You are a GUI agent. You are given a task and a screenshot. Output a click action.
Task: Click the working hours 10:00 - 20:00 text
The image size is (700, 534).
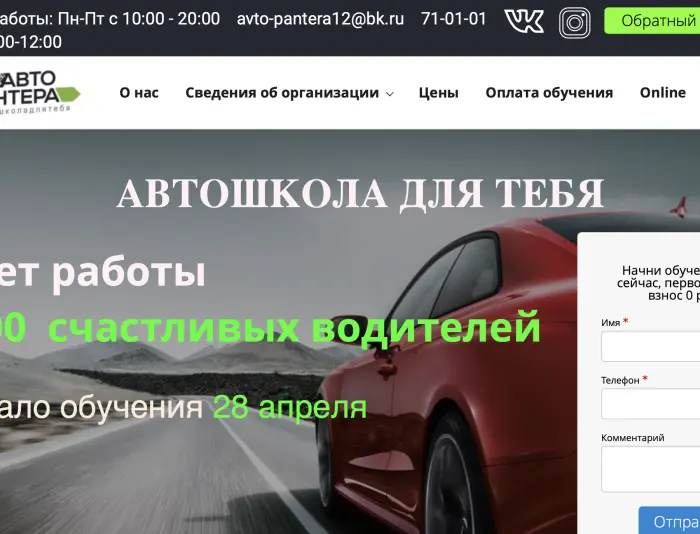[x=171, y=19]
